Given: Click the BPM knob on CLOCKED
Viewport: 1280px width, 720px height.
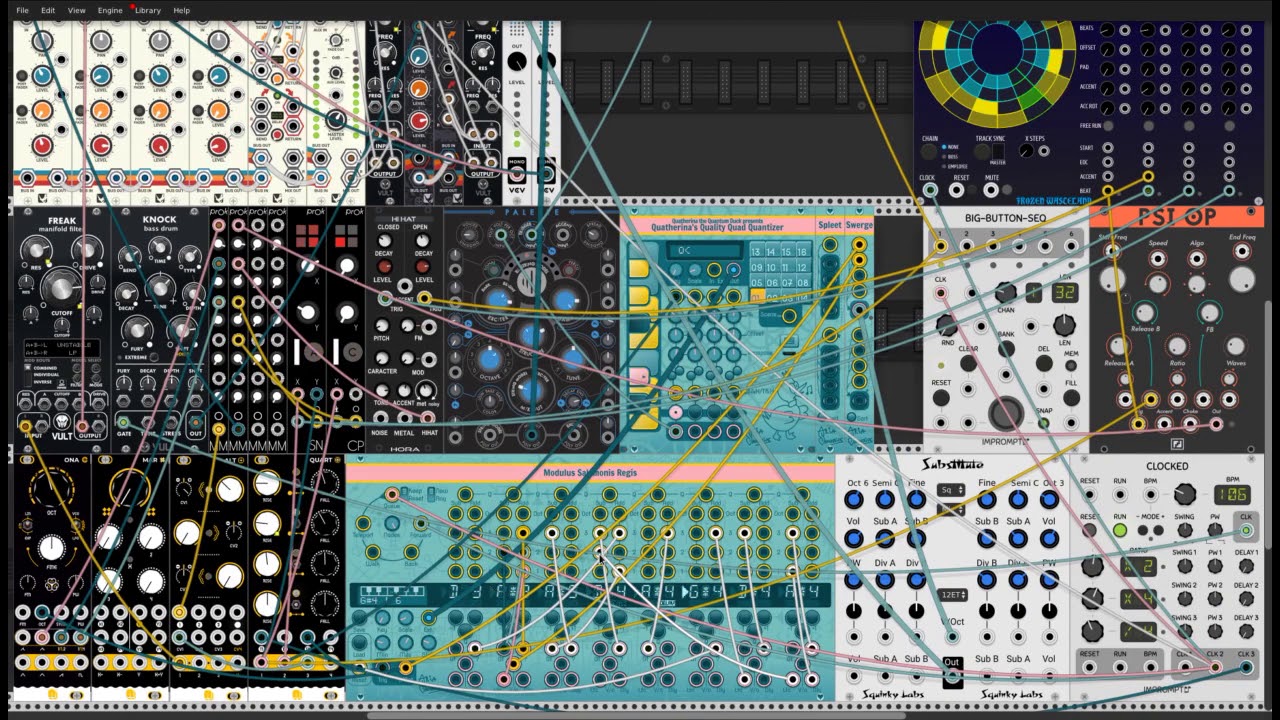Looking at the screenshot, I should tap(1185, 494).
